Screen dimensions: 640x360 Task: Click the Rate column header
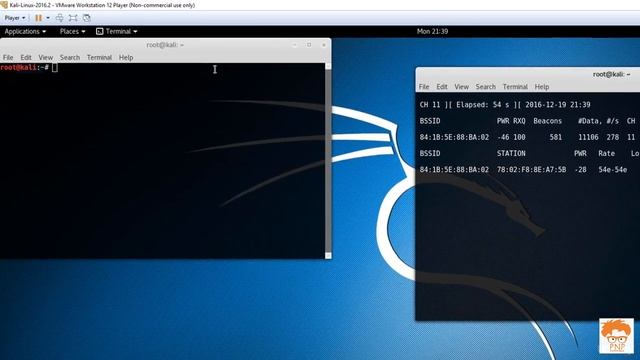(x=607, y=154)
